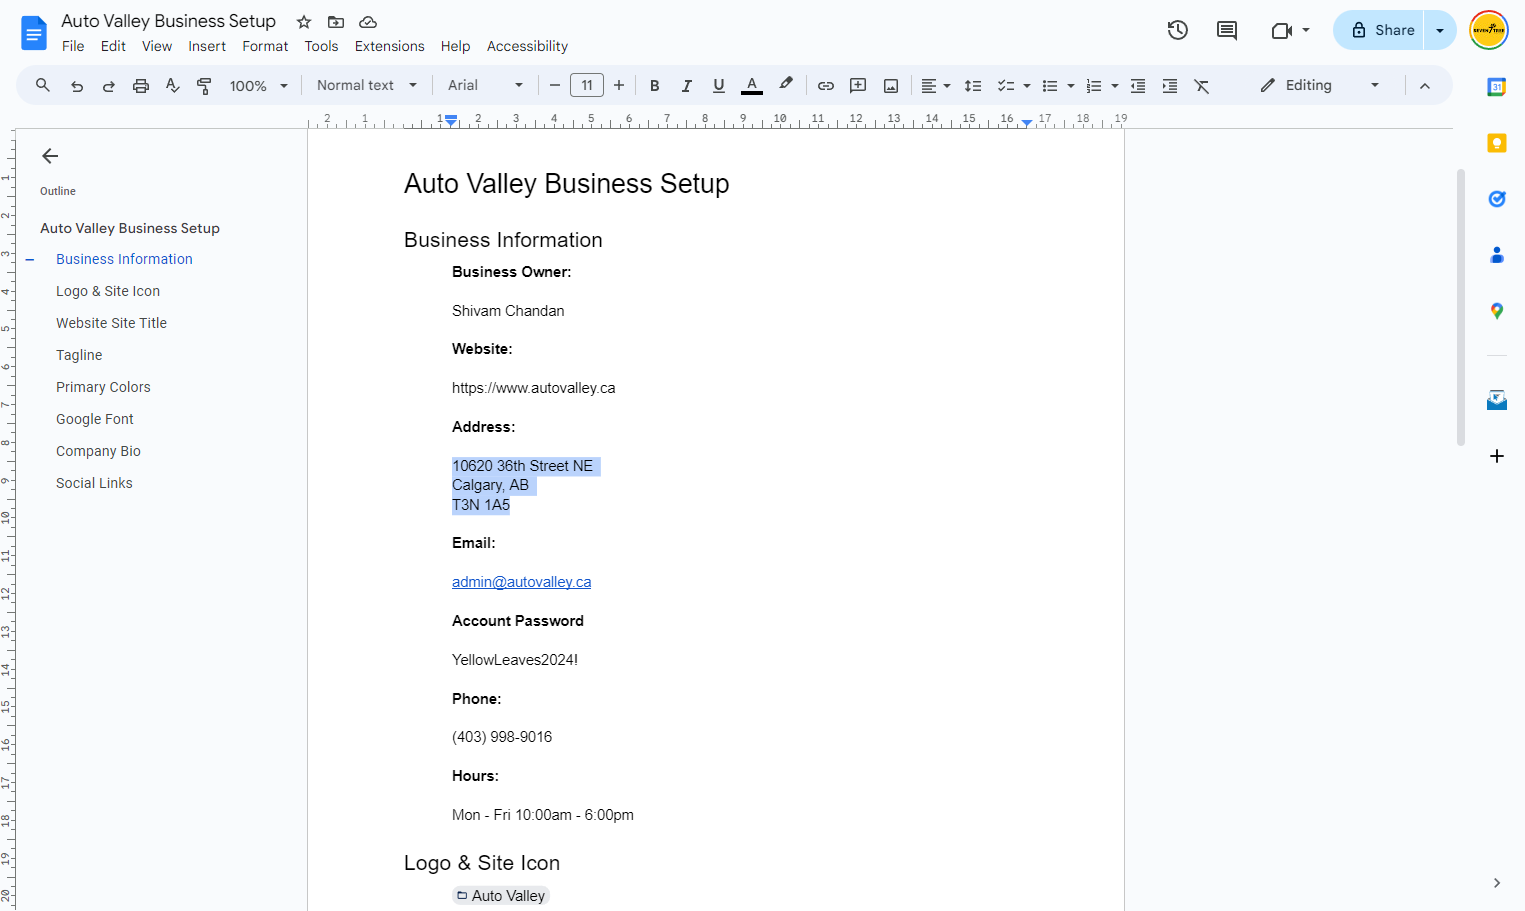Open the admin@autovalley.ca email link
Viewport: 1525px width, 911px height.
(521, 582)
